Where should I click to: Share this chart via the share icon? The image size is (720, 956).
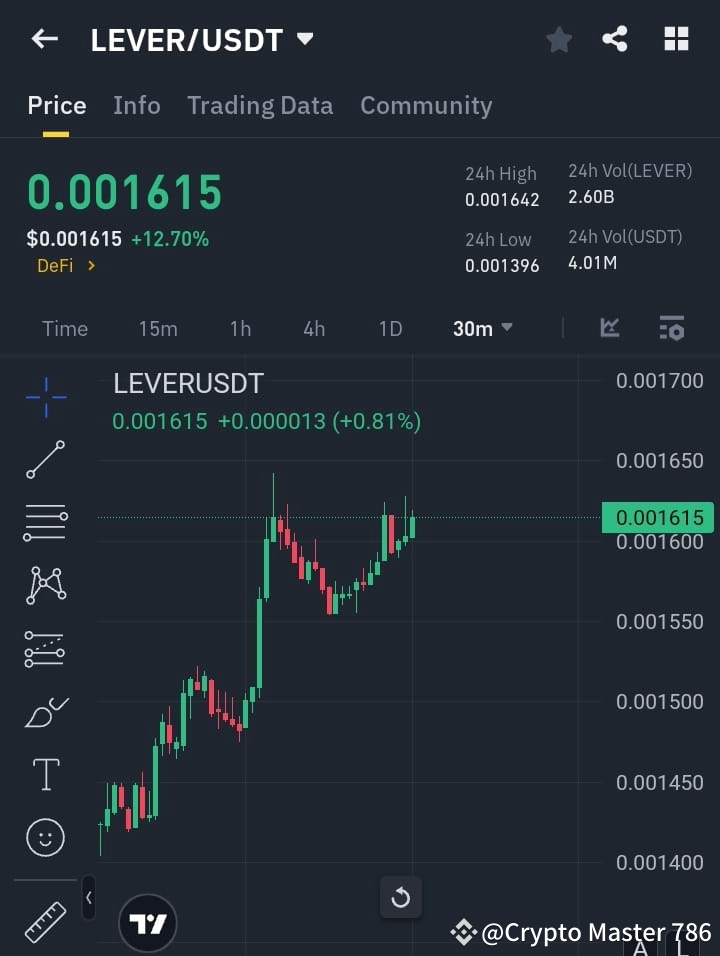[x=615, y=39]
